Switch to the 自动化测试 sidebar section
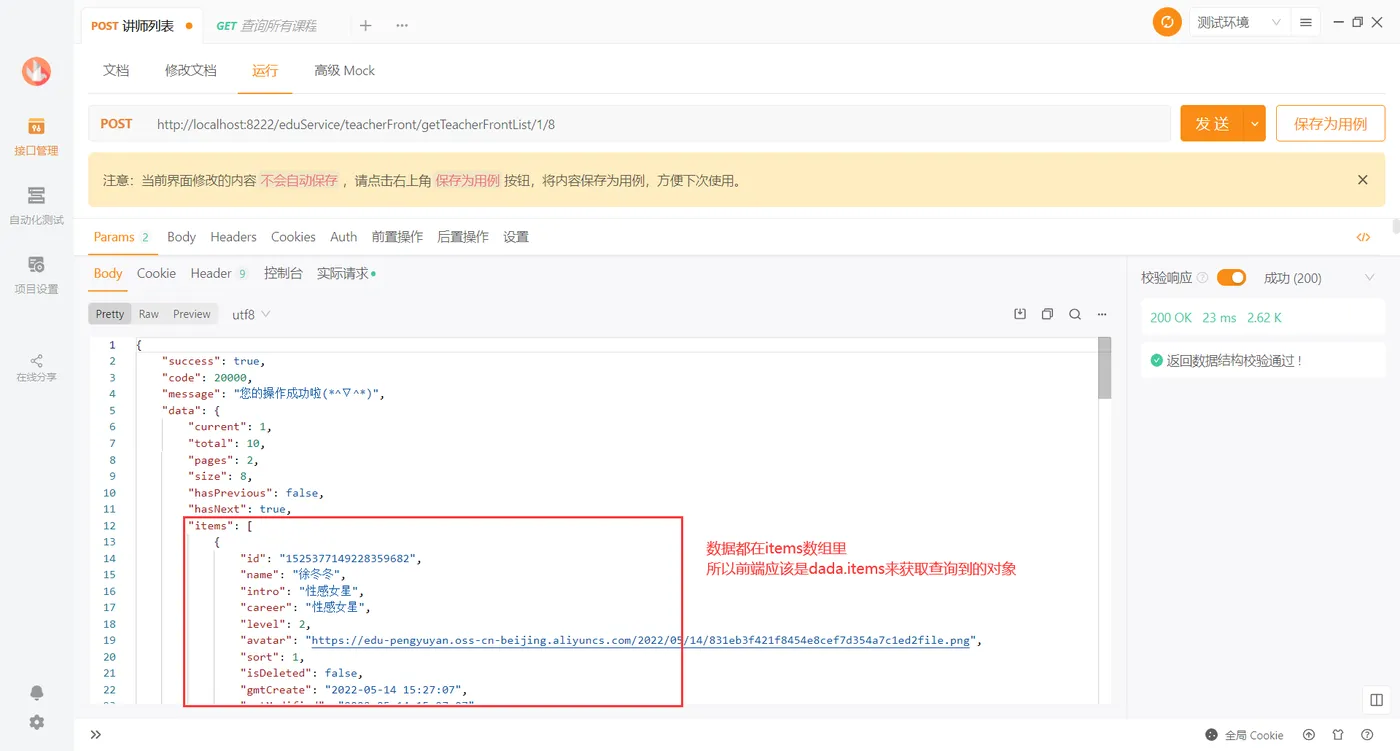1400x751 pixels. tap(36, 205)
